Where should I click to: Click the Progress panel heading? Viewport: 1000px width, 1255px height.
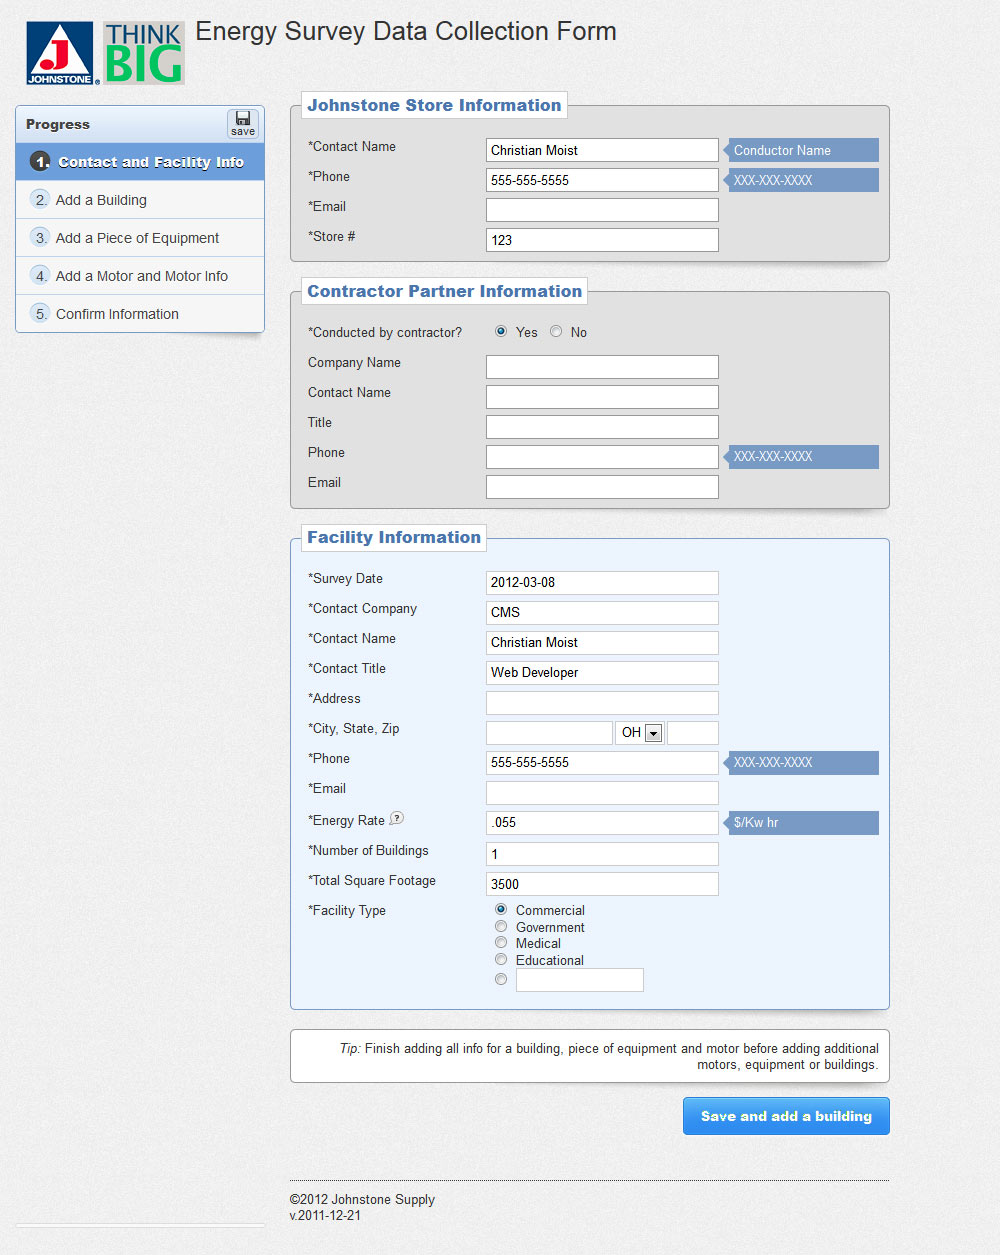pyautogui.click(x=58, y=124)
